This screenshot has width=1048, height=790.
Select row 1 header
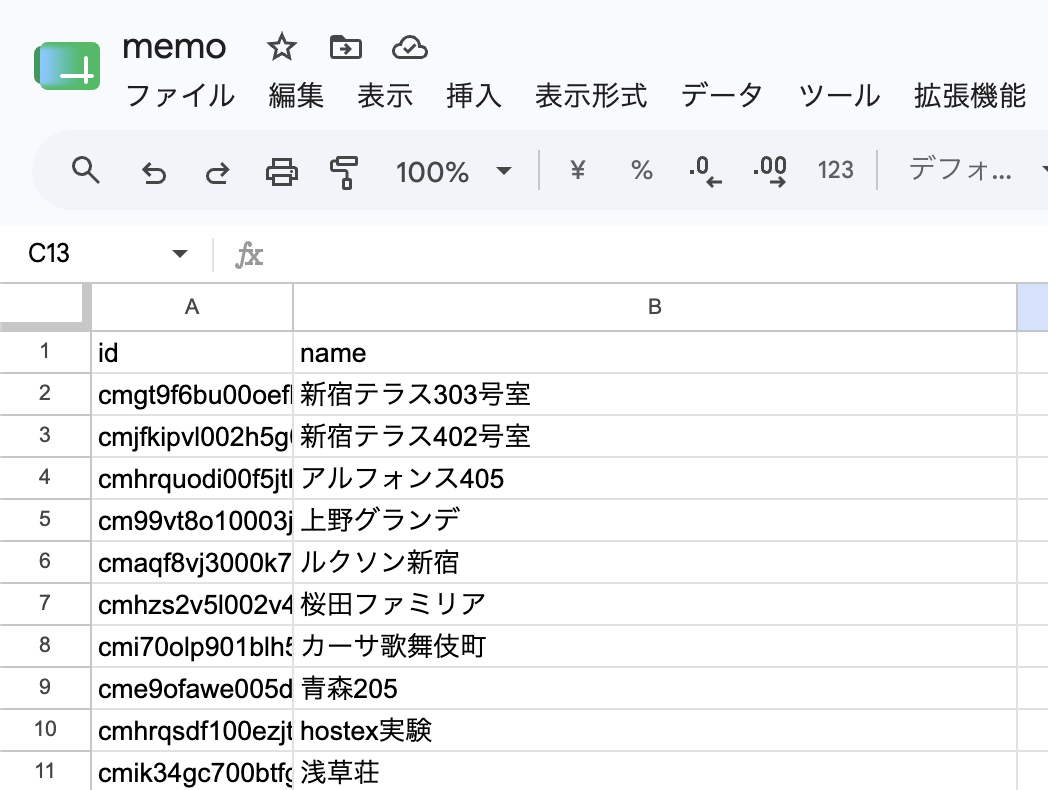click(45, 352)
